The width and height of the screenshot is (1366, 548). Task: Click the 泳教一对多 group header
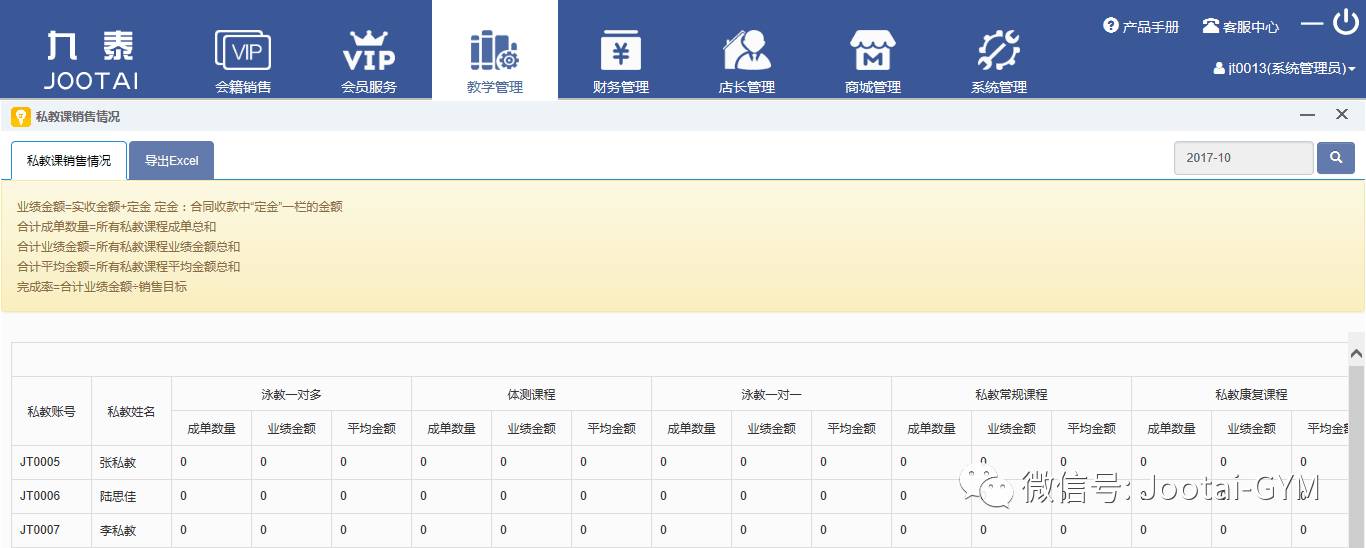point(291,394)
